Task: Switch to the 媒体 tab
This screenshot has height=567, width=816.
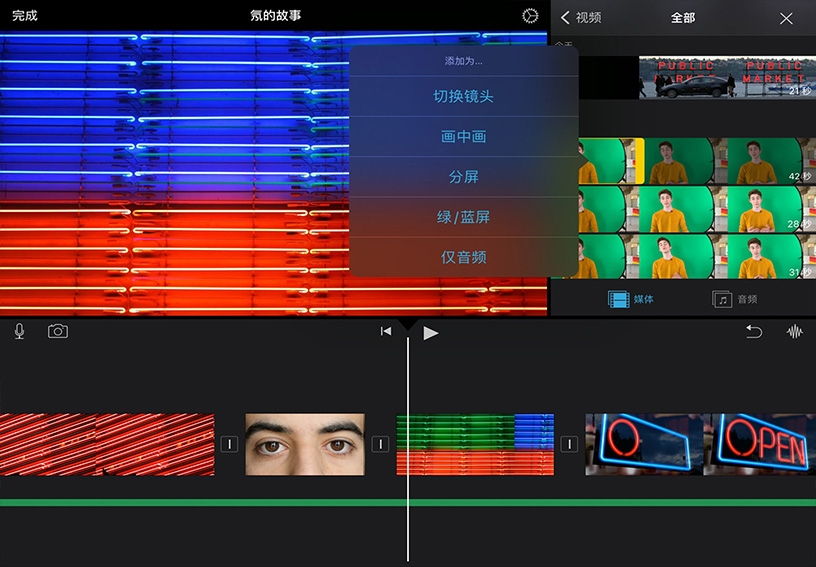Action: tap(631, 299)
